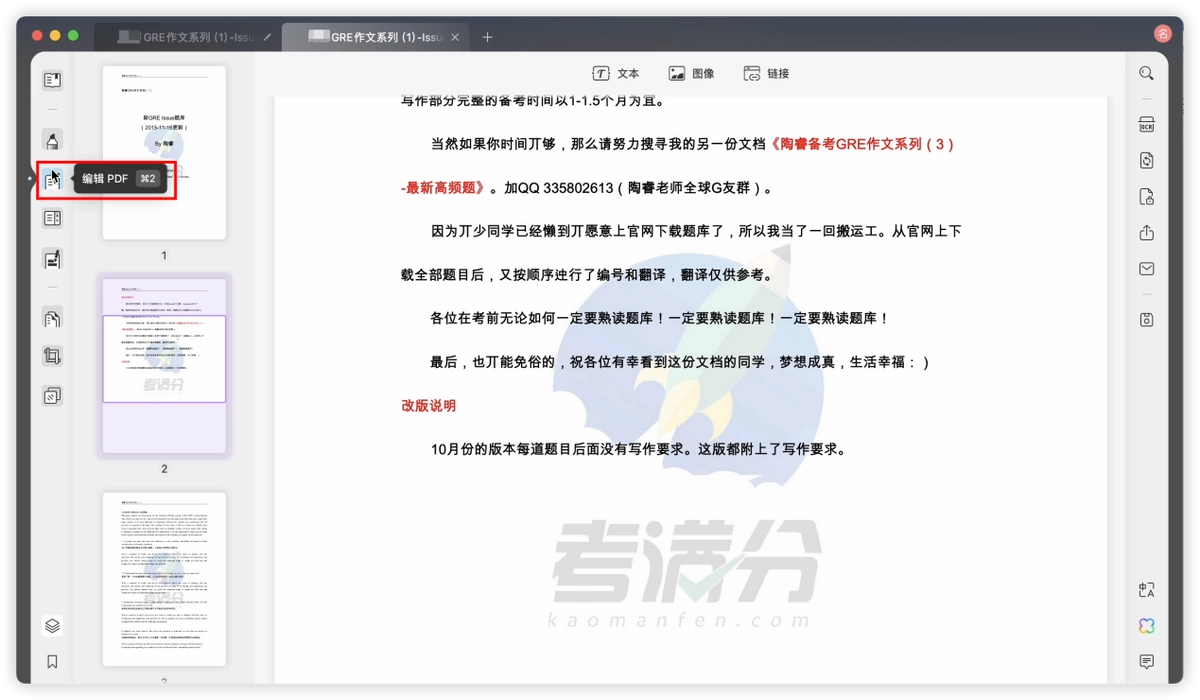Viewport: 1200px width, 700px height.
Task: Open the Organize Pages tool
Action: pos(52,319)
